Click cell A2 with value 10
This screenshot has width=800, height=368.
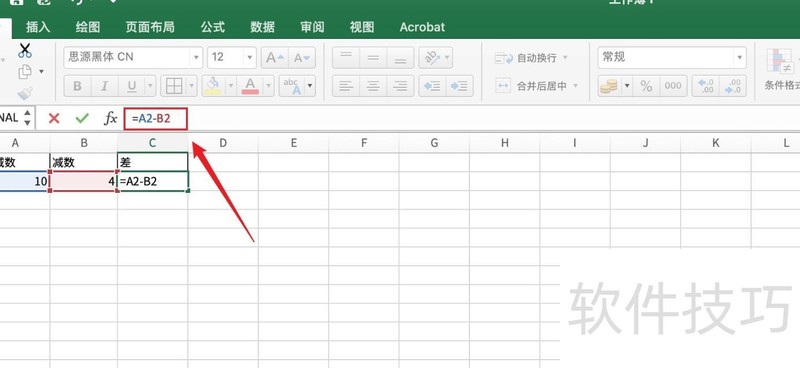coord(24,181)
